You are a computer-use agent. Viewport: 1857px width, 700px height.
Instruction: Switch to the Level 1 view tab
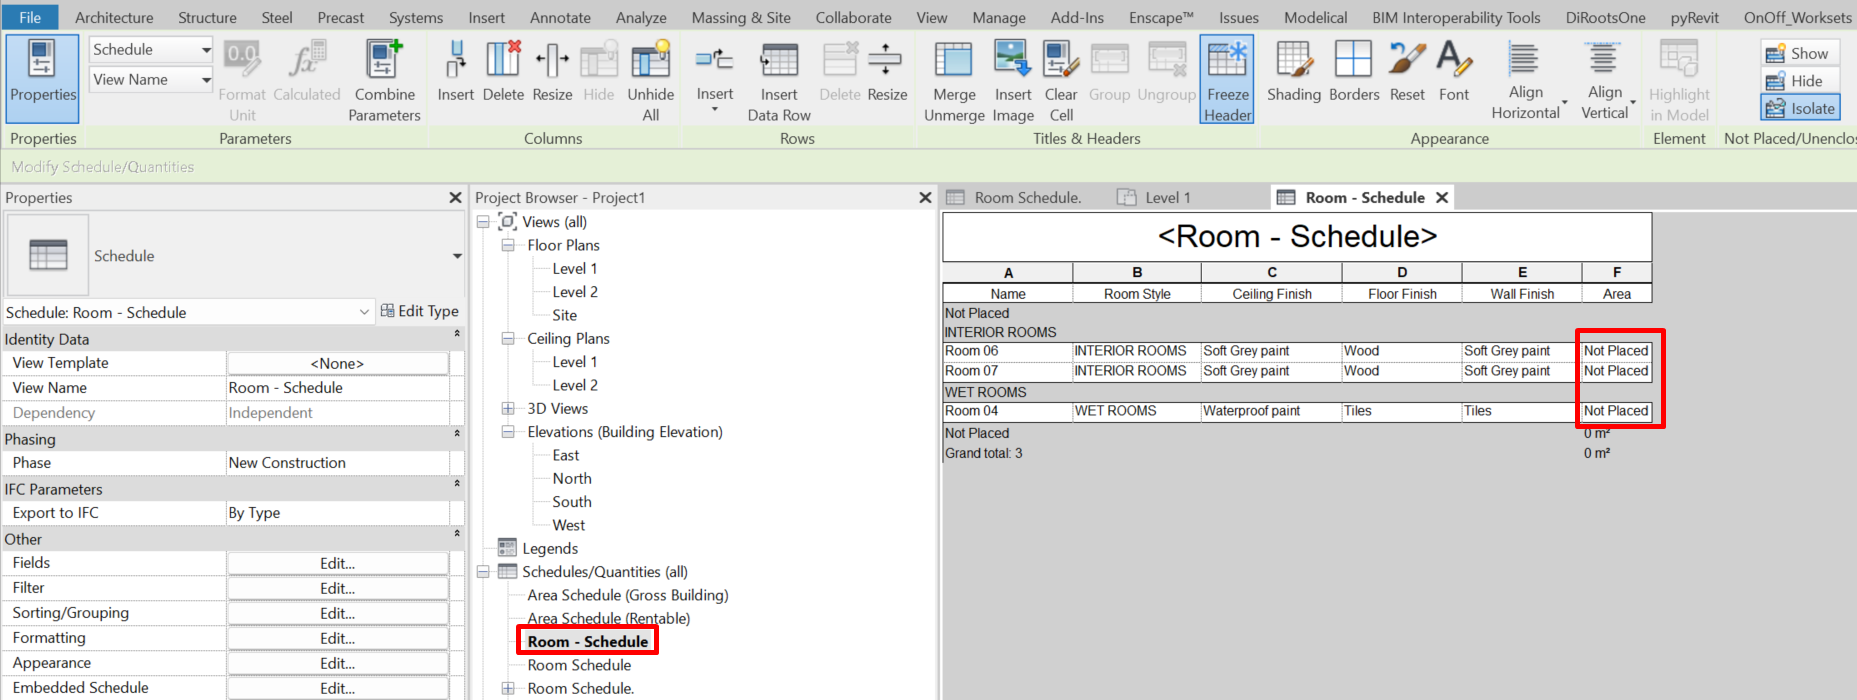click(x=1167, y=198)
